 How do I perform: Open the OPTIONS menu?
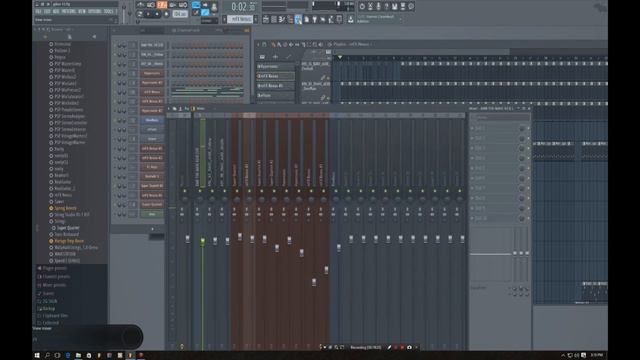(x=95, y=11)
